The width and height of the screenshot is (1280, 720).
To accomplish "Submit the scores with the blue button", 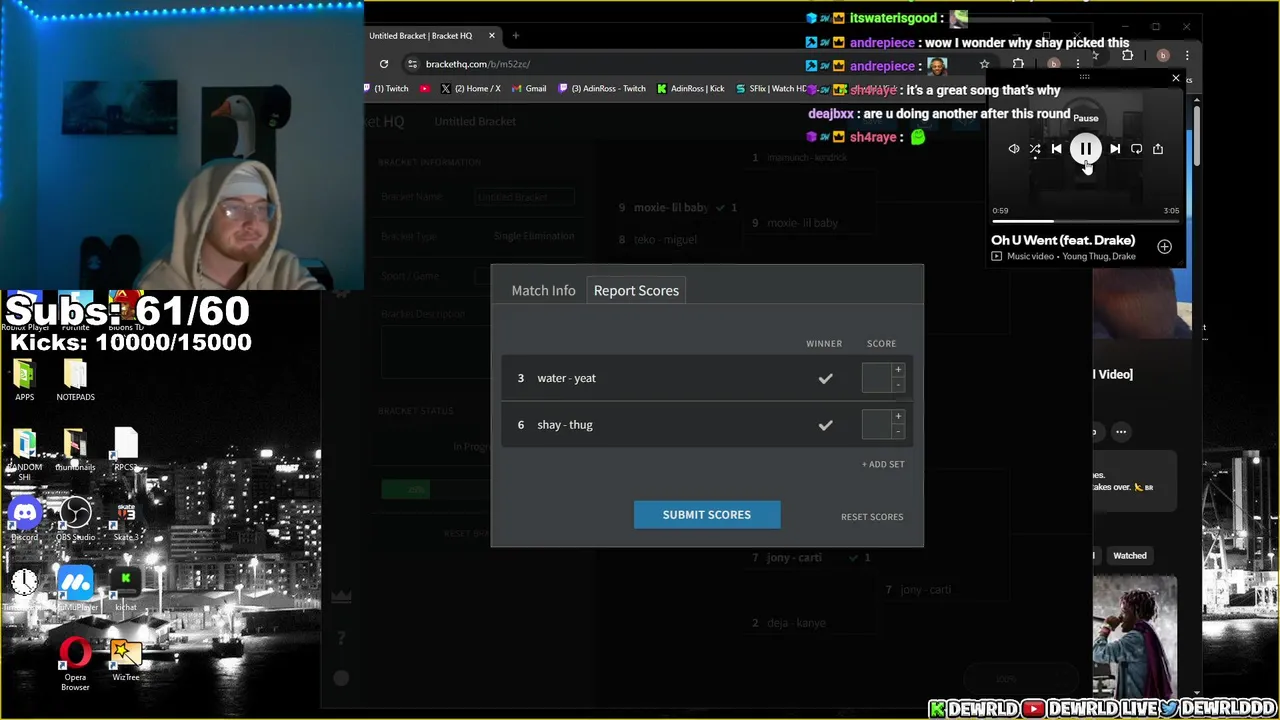I will click(707, 515).
